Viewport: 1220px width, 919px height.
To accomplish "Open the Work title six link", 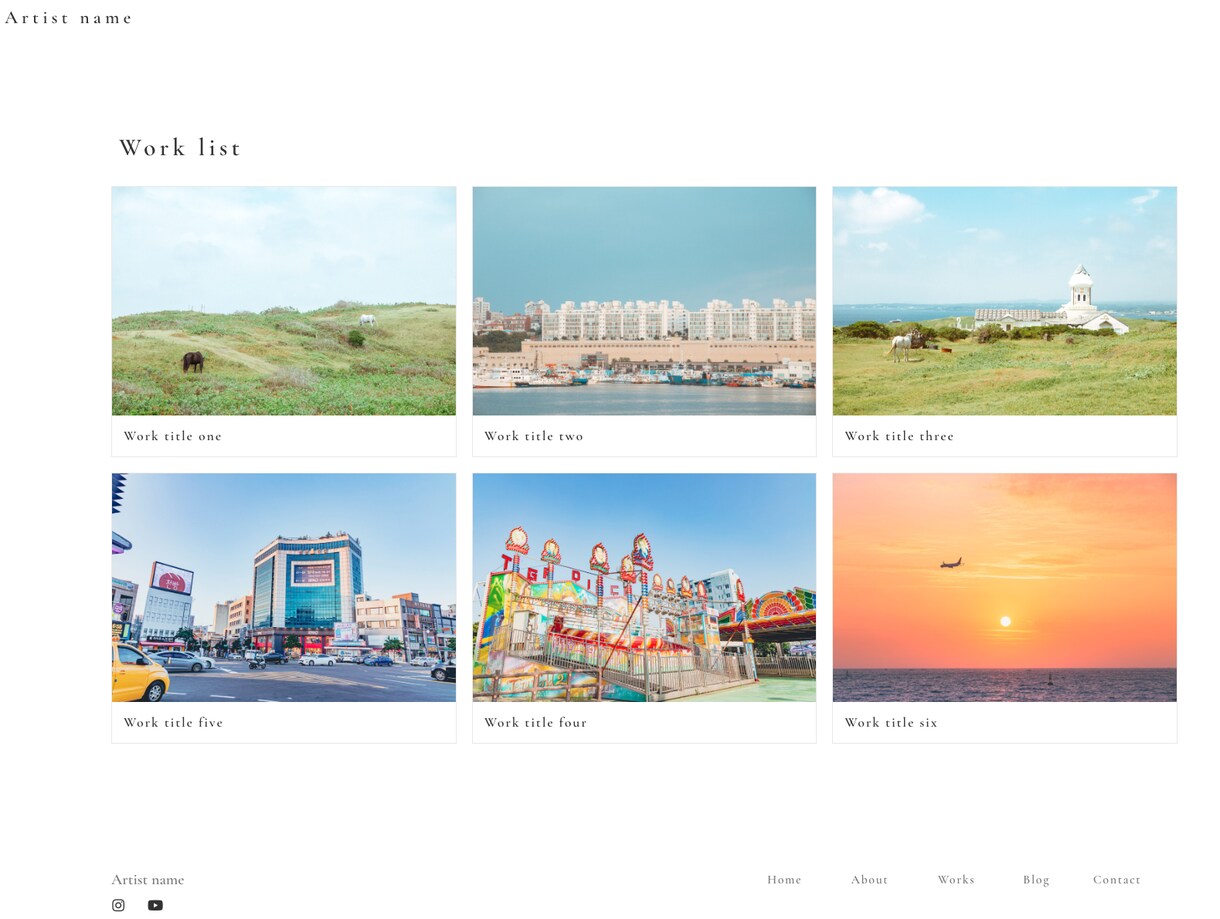I will (891, 722).
